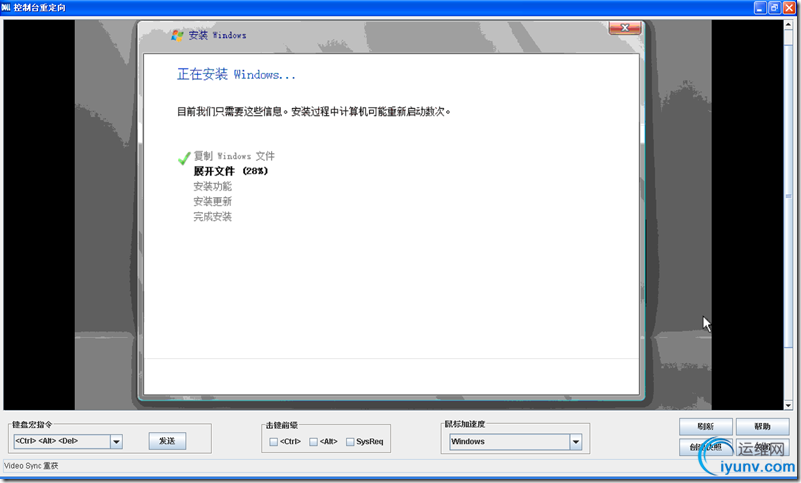Tick the SysReq checkbox

click(350, 442)
